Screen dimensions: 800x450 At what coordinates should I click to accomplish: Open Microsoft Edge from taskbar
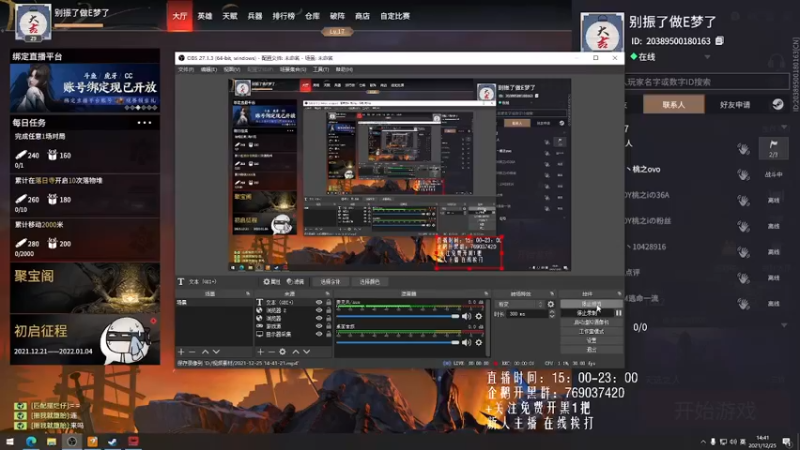tap(31, 441)
